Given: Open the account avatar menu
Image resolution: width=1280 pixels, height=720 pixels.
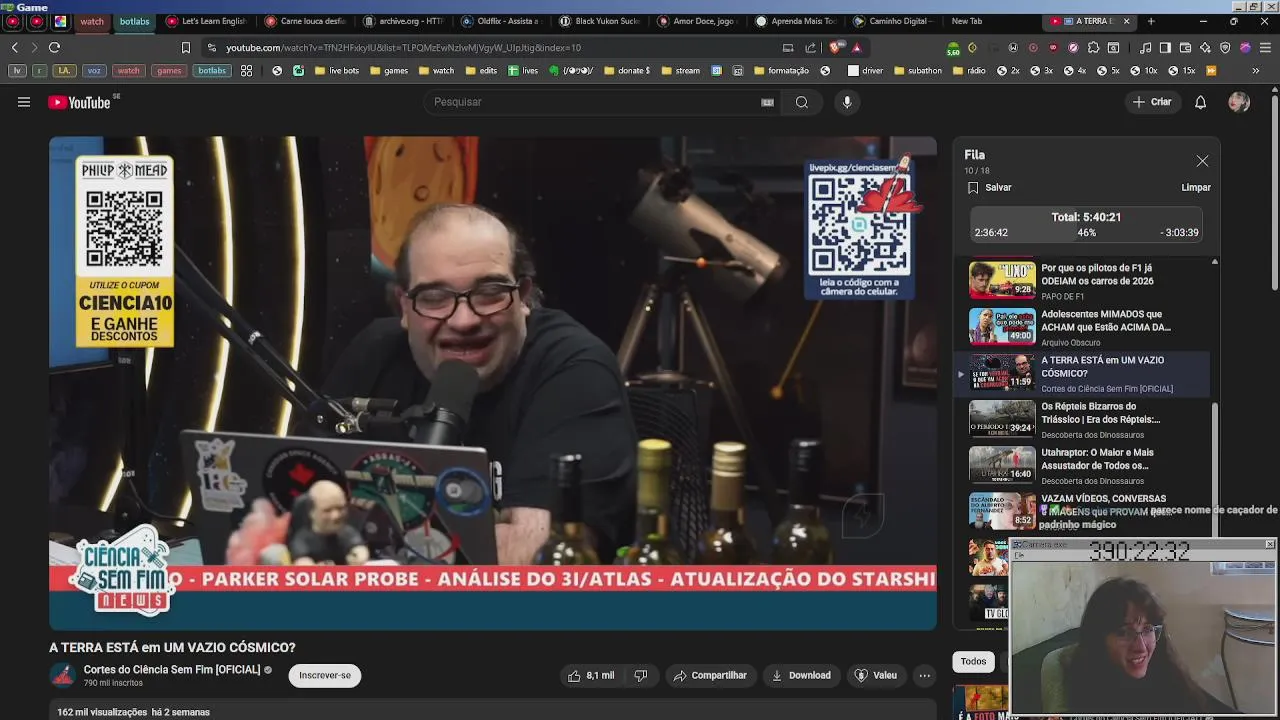Looking at the screenshot, I should click(x=1239, y=102).
